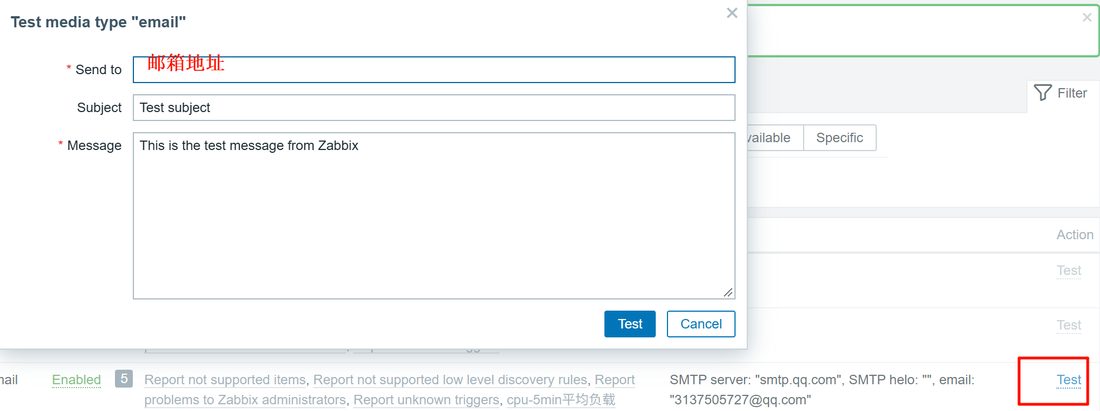Click the Test link highlighted in red
The image size is (1100, 411).
(1068, 379)
